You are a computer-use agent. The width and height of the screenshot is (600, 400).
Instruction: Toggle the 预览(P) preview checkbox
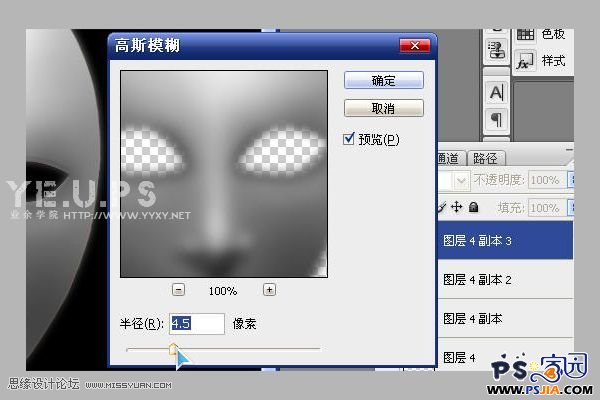[349, 139]
